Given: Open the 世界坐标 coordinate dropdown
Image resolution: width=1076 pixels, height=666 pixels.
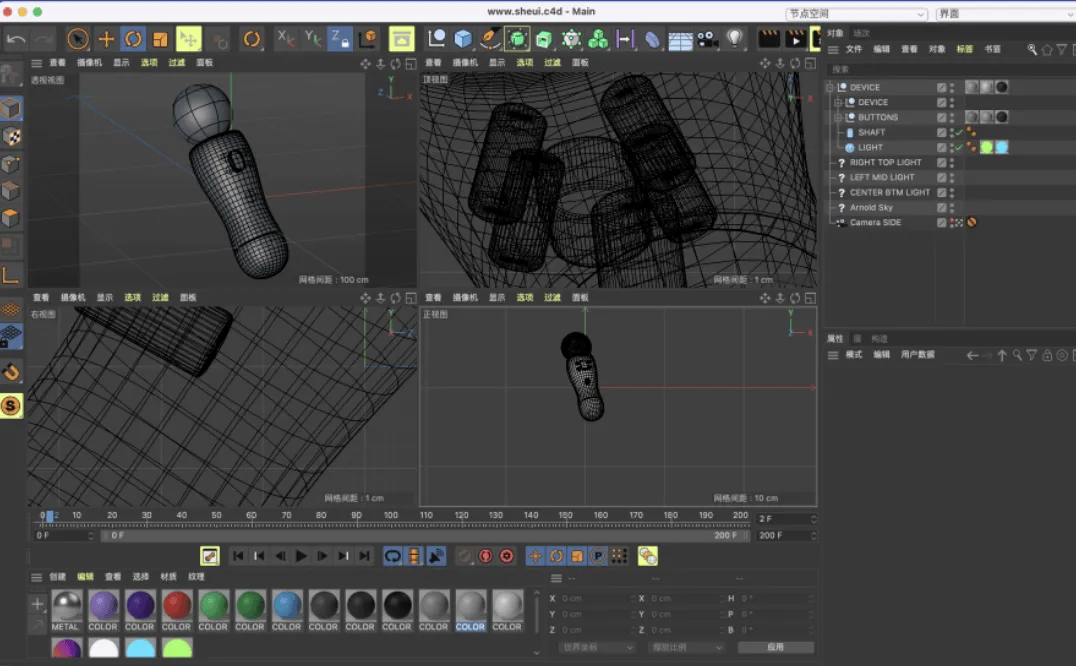Looking at the screenshot, I should coord(596,648).
